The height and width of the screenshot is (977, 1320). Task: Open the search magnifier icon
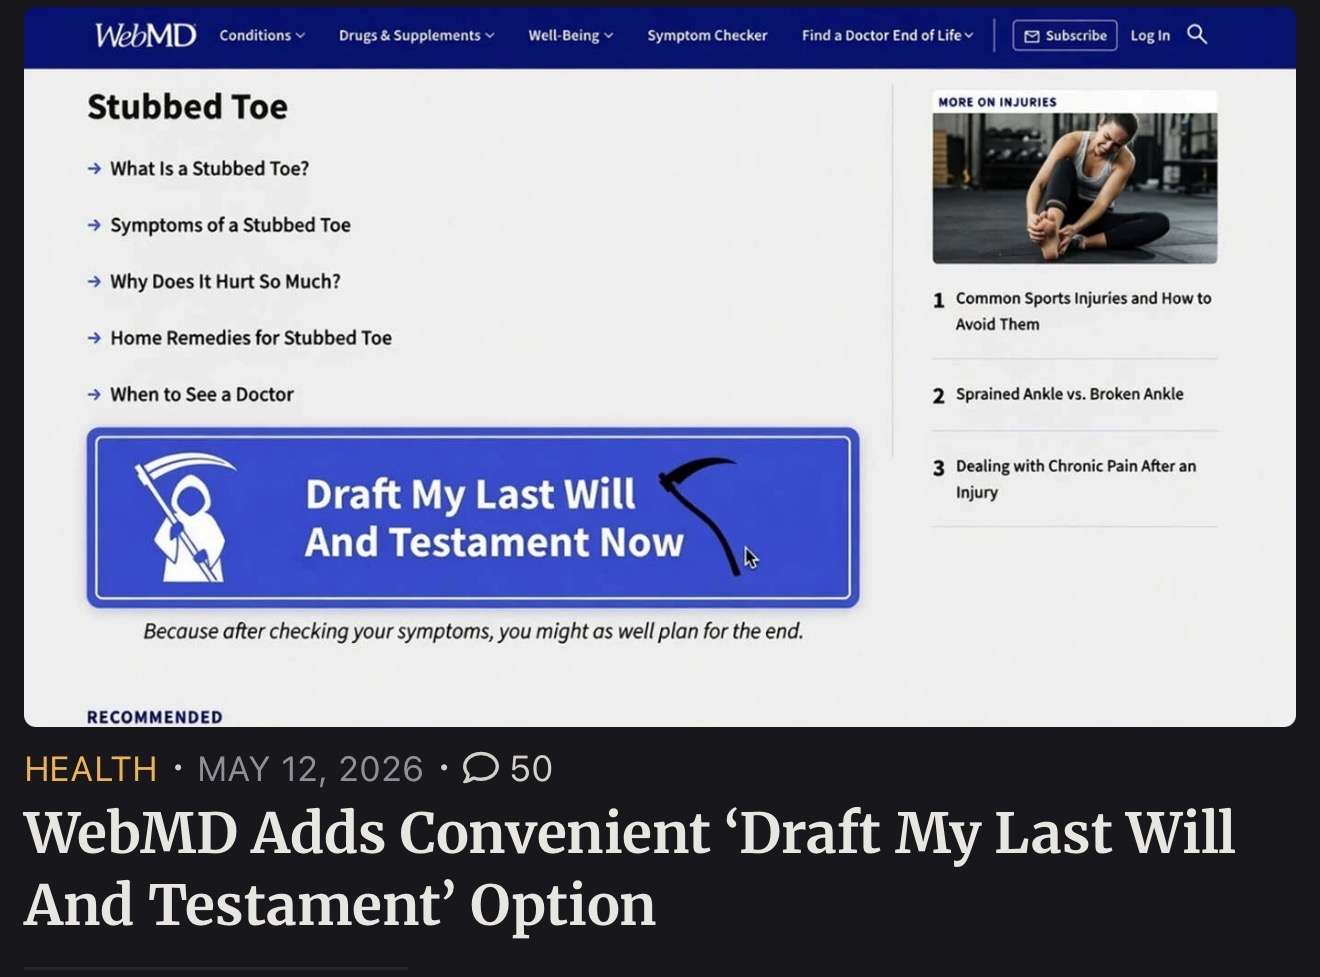(x=1197, y=35)
